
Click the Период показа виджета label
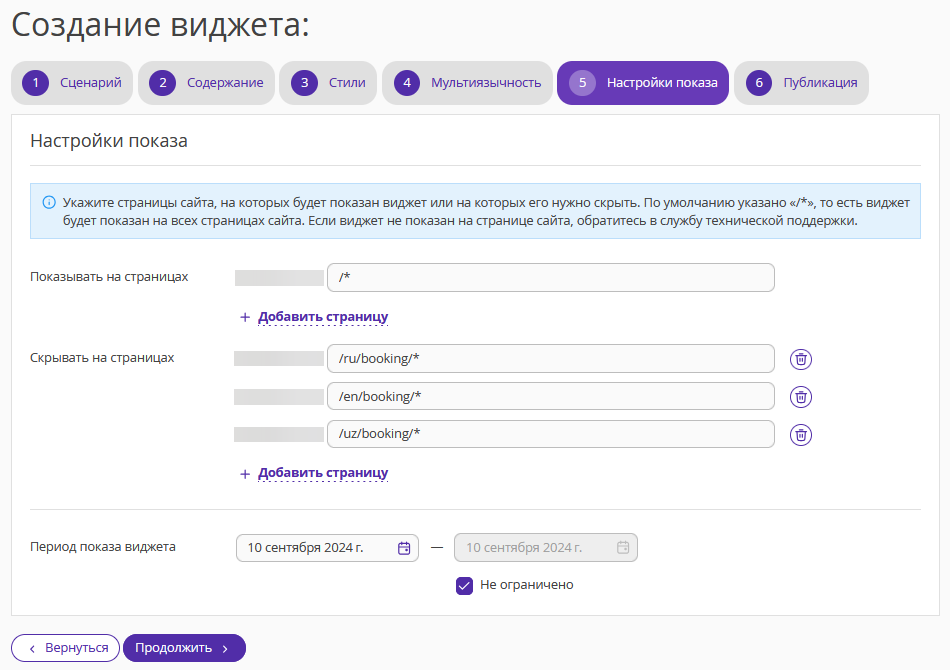pyautogui.click(x=103, y=547)
